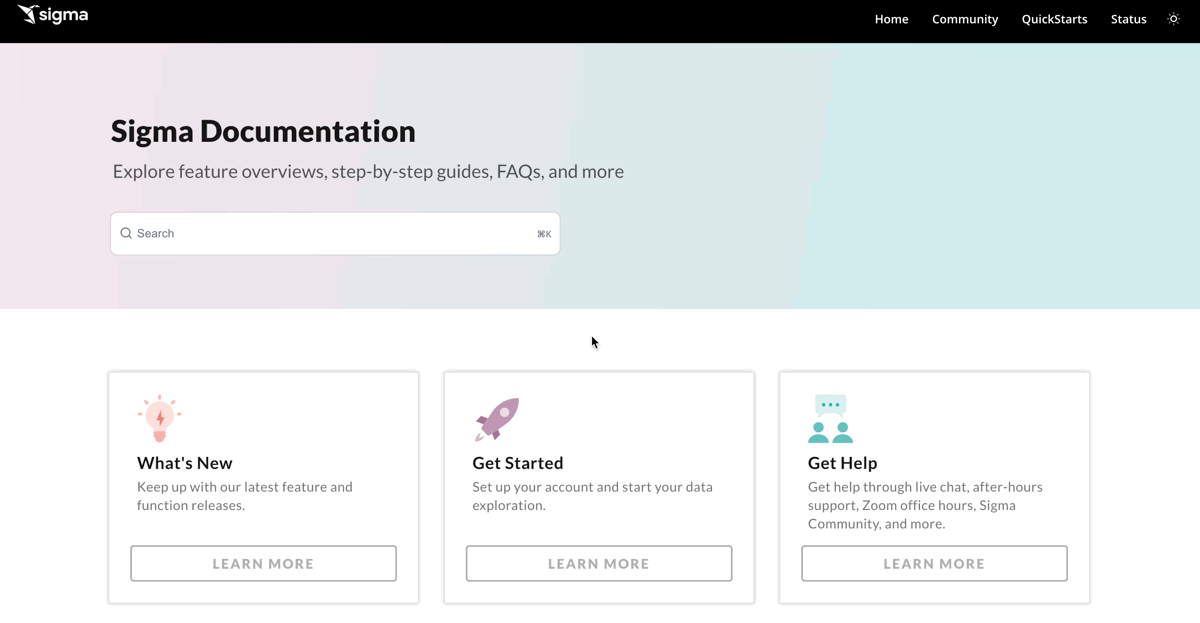The width and height of the screenshot is (1200, 623).
Task: Go to QuickStarts in the top navigation
Action: 1054,19
